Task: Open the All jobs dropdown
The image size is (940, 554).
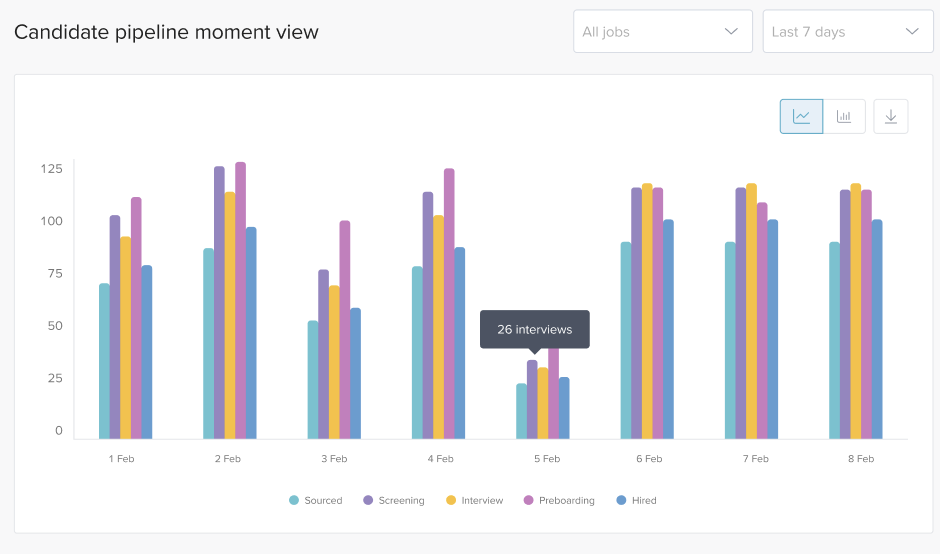Action: [x=662, y=32]
